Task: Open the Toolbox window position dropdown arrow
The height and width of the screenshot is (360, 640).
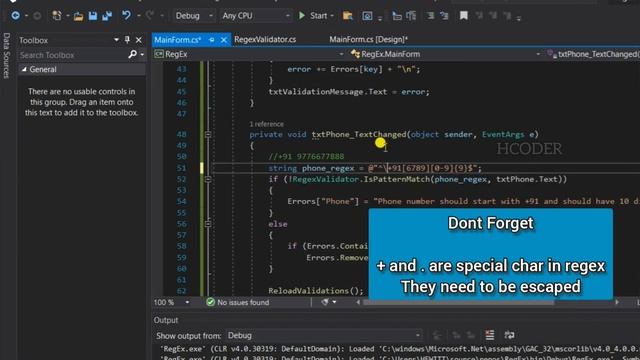Action: tap(116, 40)
